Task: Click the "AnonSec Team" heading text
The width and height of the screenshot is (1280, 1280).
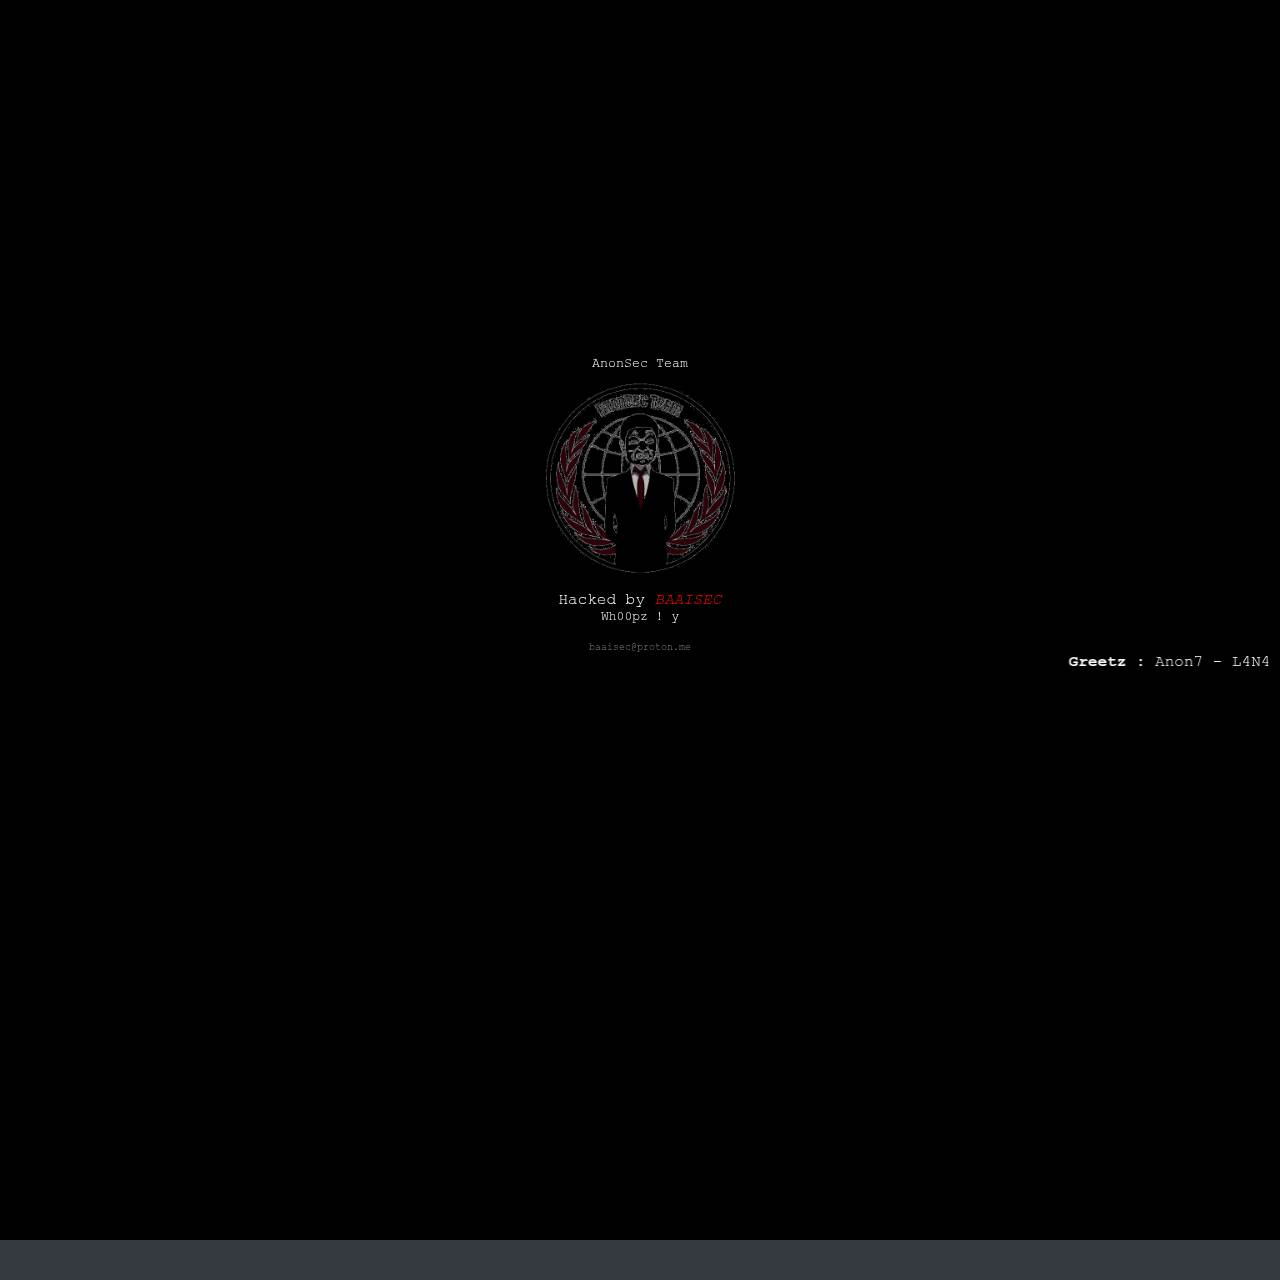Action: [640, 363]
